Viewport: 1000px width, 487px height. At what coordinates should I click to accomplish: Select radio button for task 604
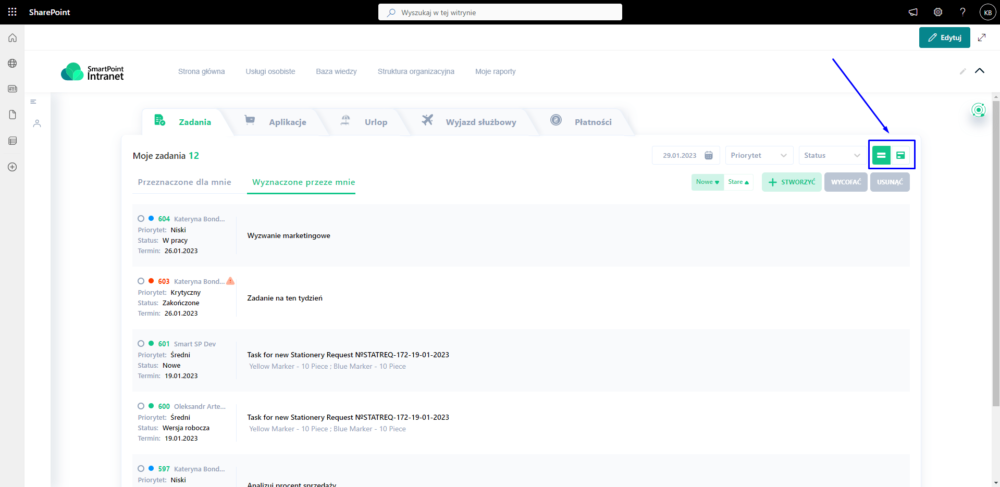click(141, 218)
